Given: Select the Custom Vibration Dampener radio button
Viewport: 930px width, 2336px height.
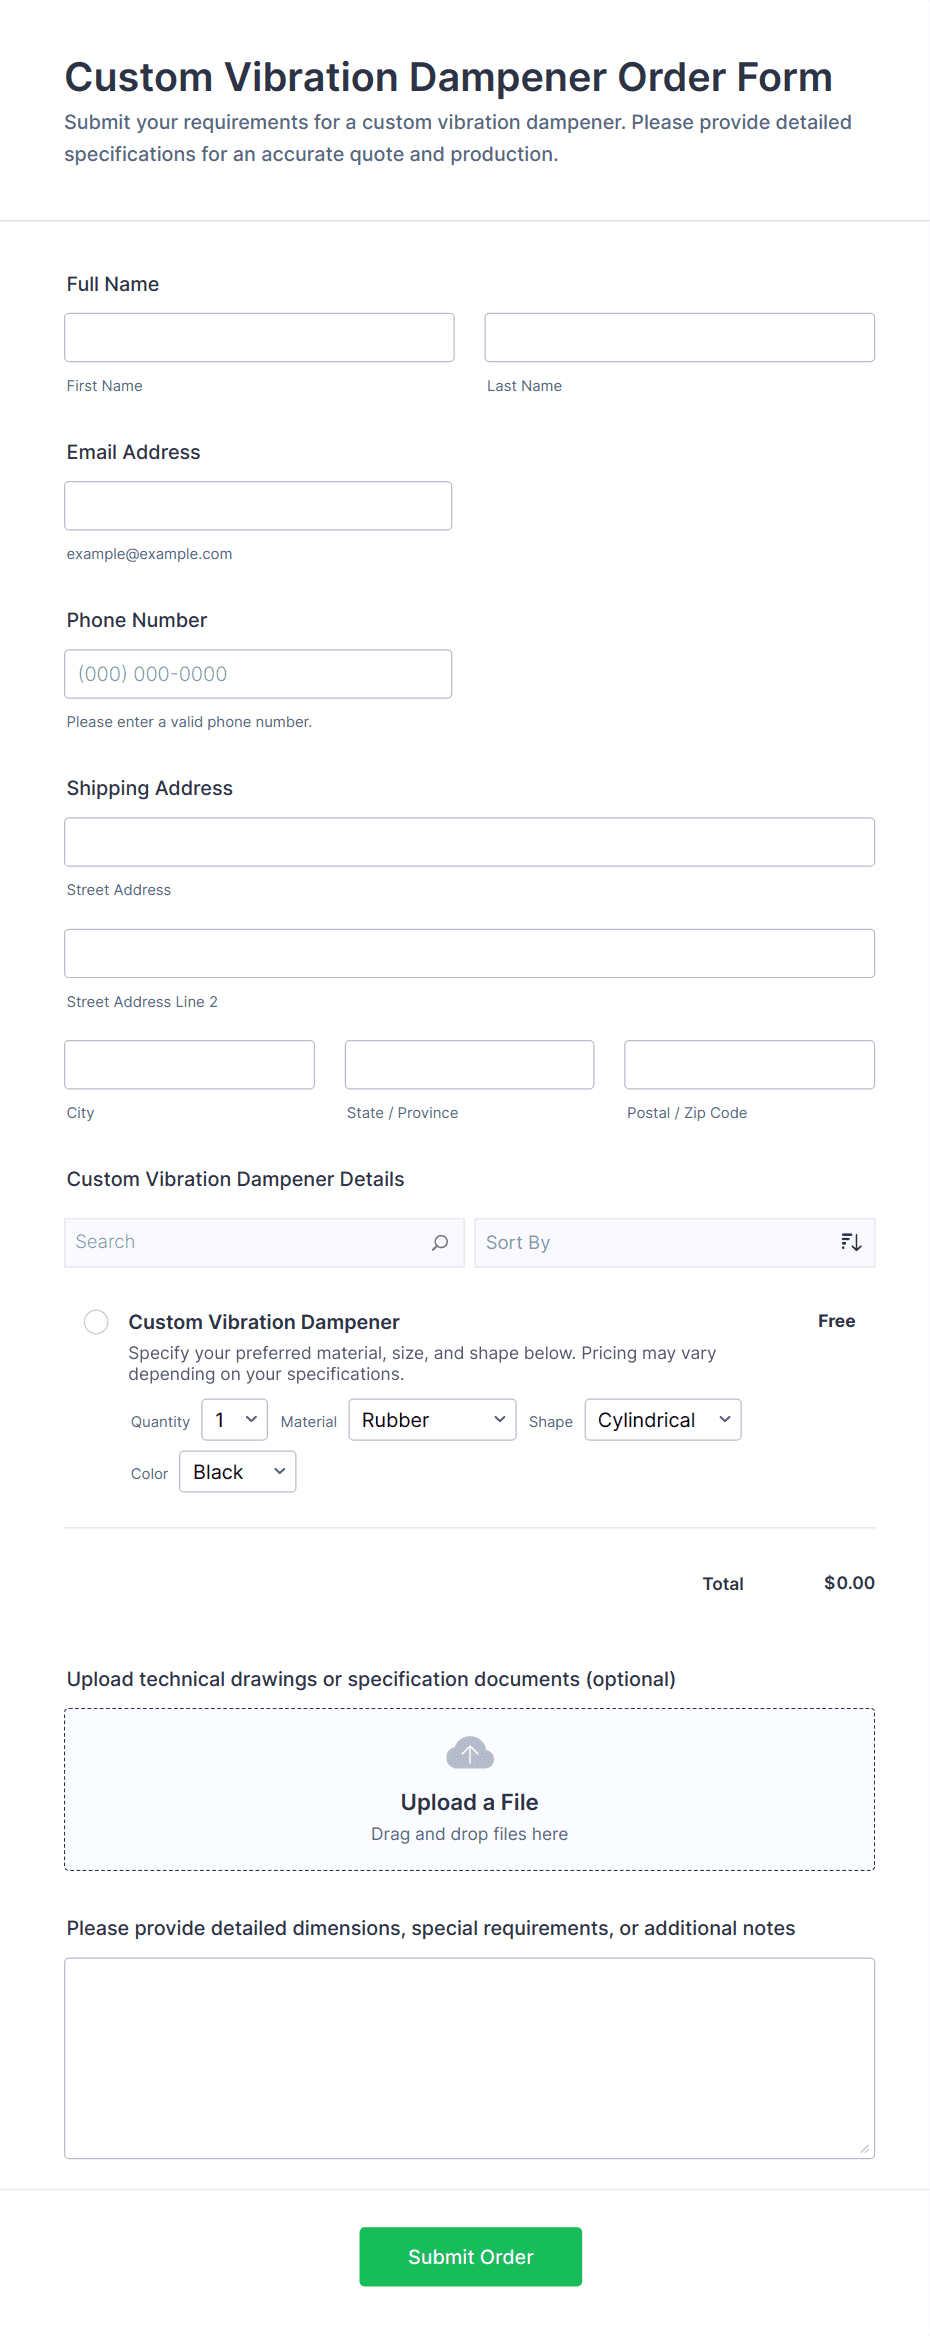Looking at the screenshot, I should pyautogui.click(x=96, y=1322).
